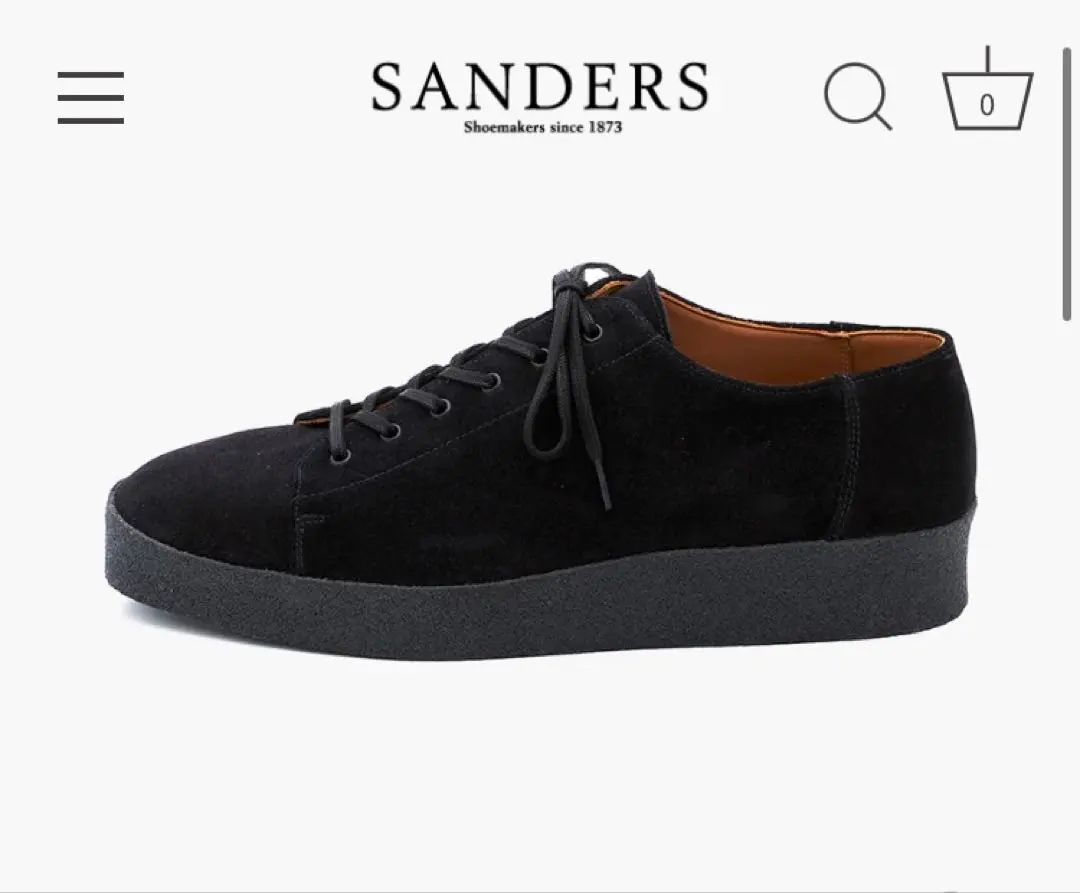Open the hamburger navigation menu
The width and height of the screenshot is (1080, 893).
(x=91, y=97)
